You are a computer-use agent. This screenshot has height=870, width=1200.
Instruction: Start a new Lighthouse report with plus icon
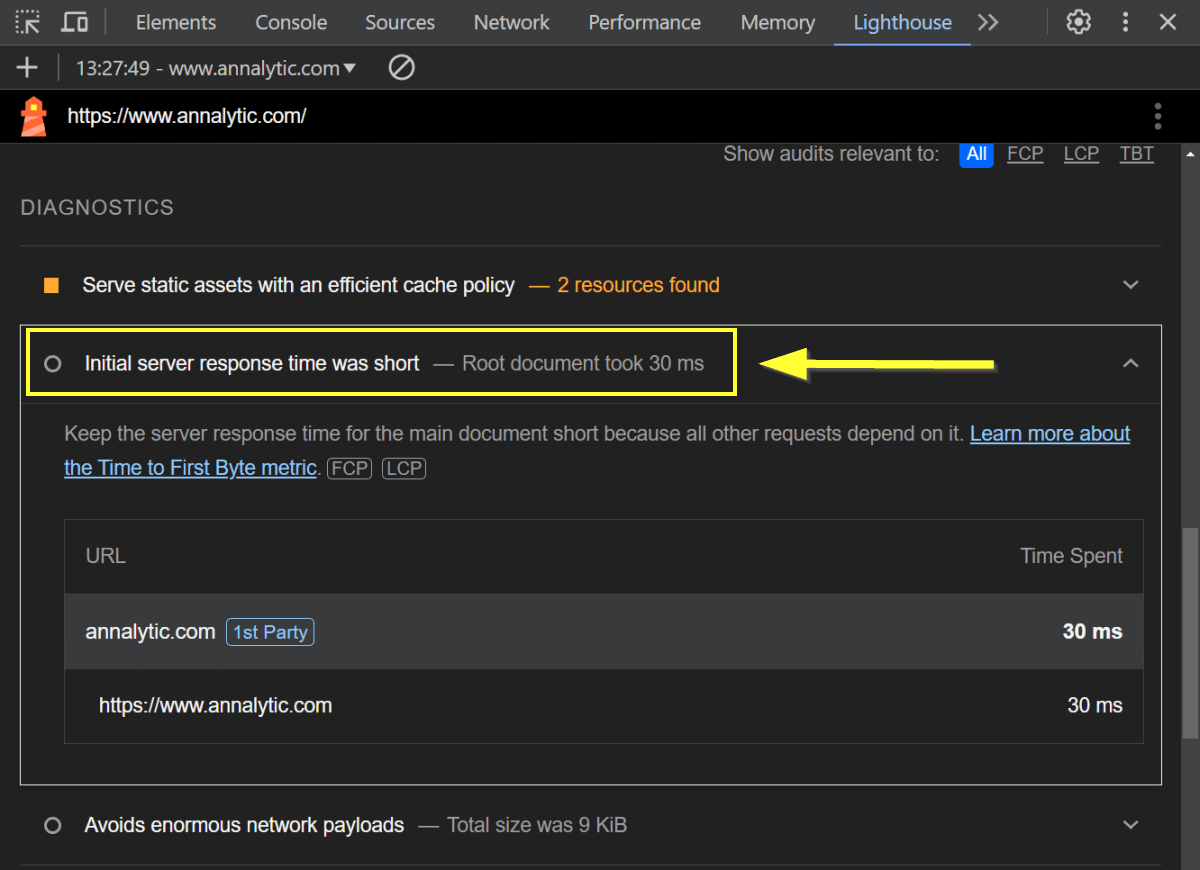tap(27, 68)
